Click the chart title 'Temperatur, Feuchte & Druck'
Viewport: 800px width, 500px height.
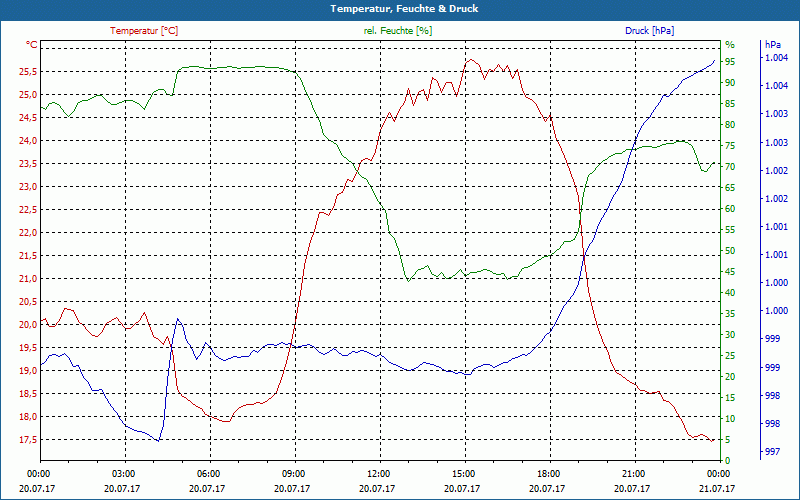404,9
